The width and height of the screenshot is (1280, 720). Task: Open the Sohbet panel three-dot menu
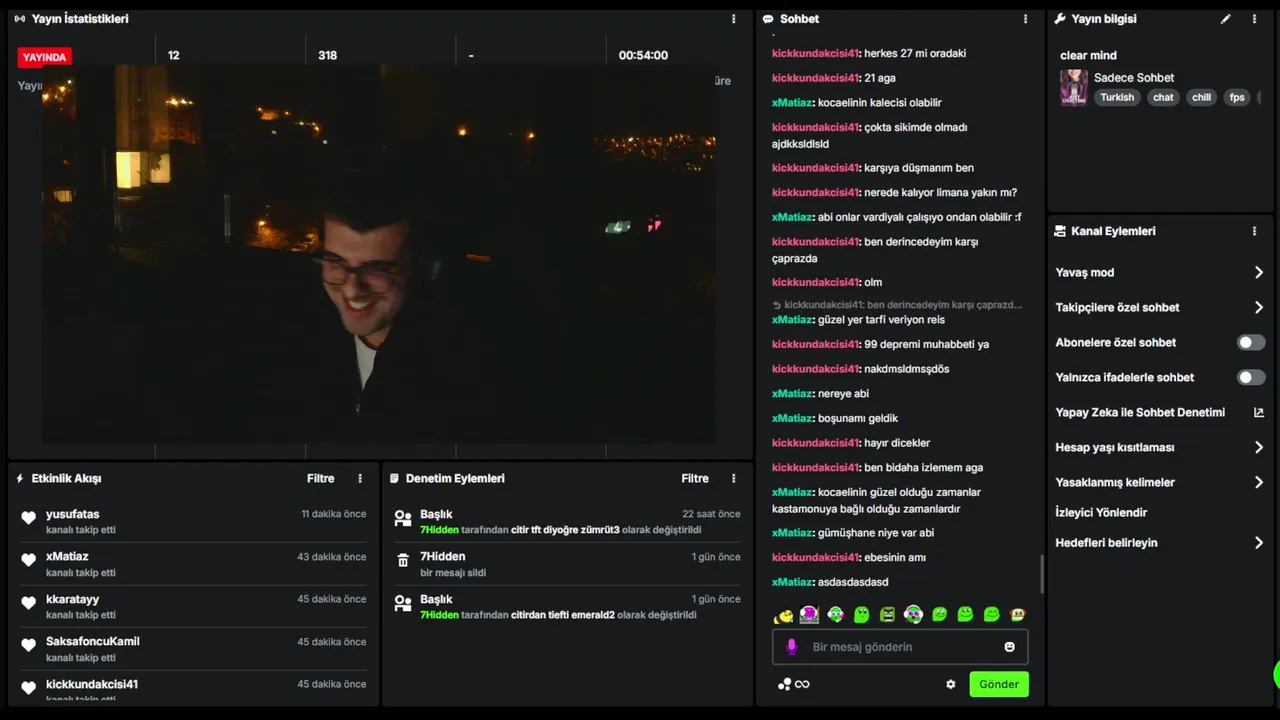coord(1025,19)
